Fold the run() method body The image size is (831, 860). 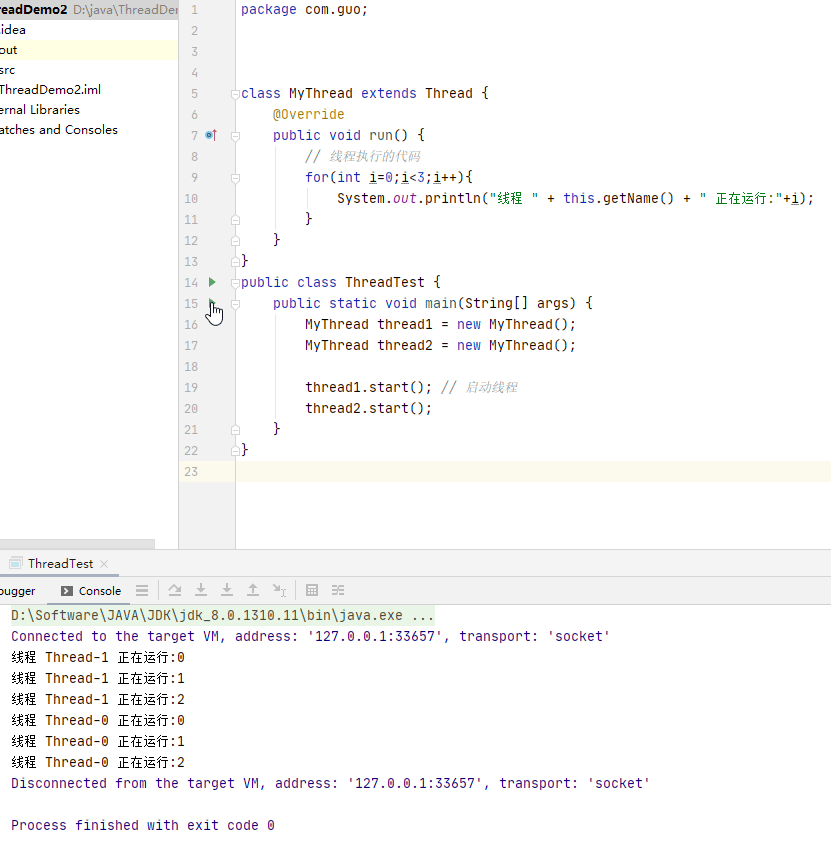point(235,136)
